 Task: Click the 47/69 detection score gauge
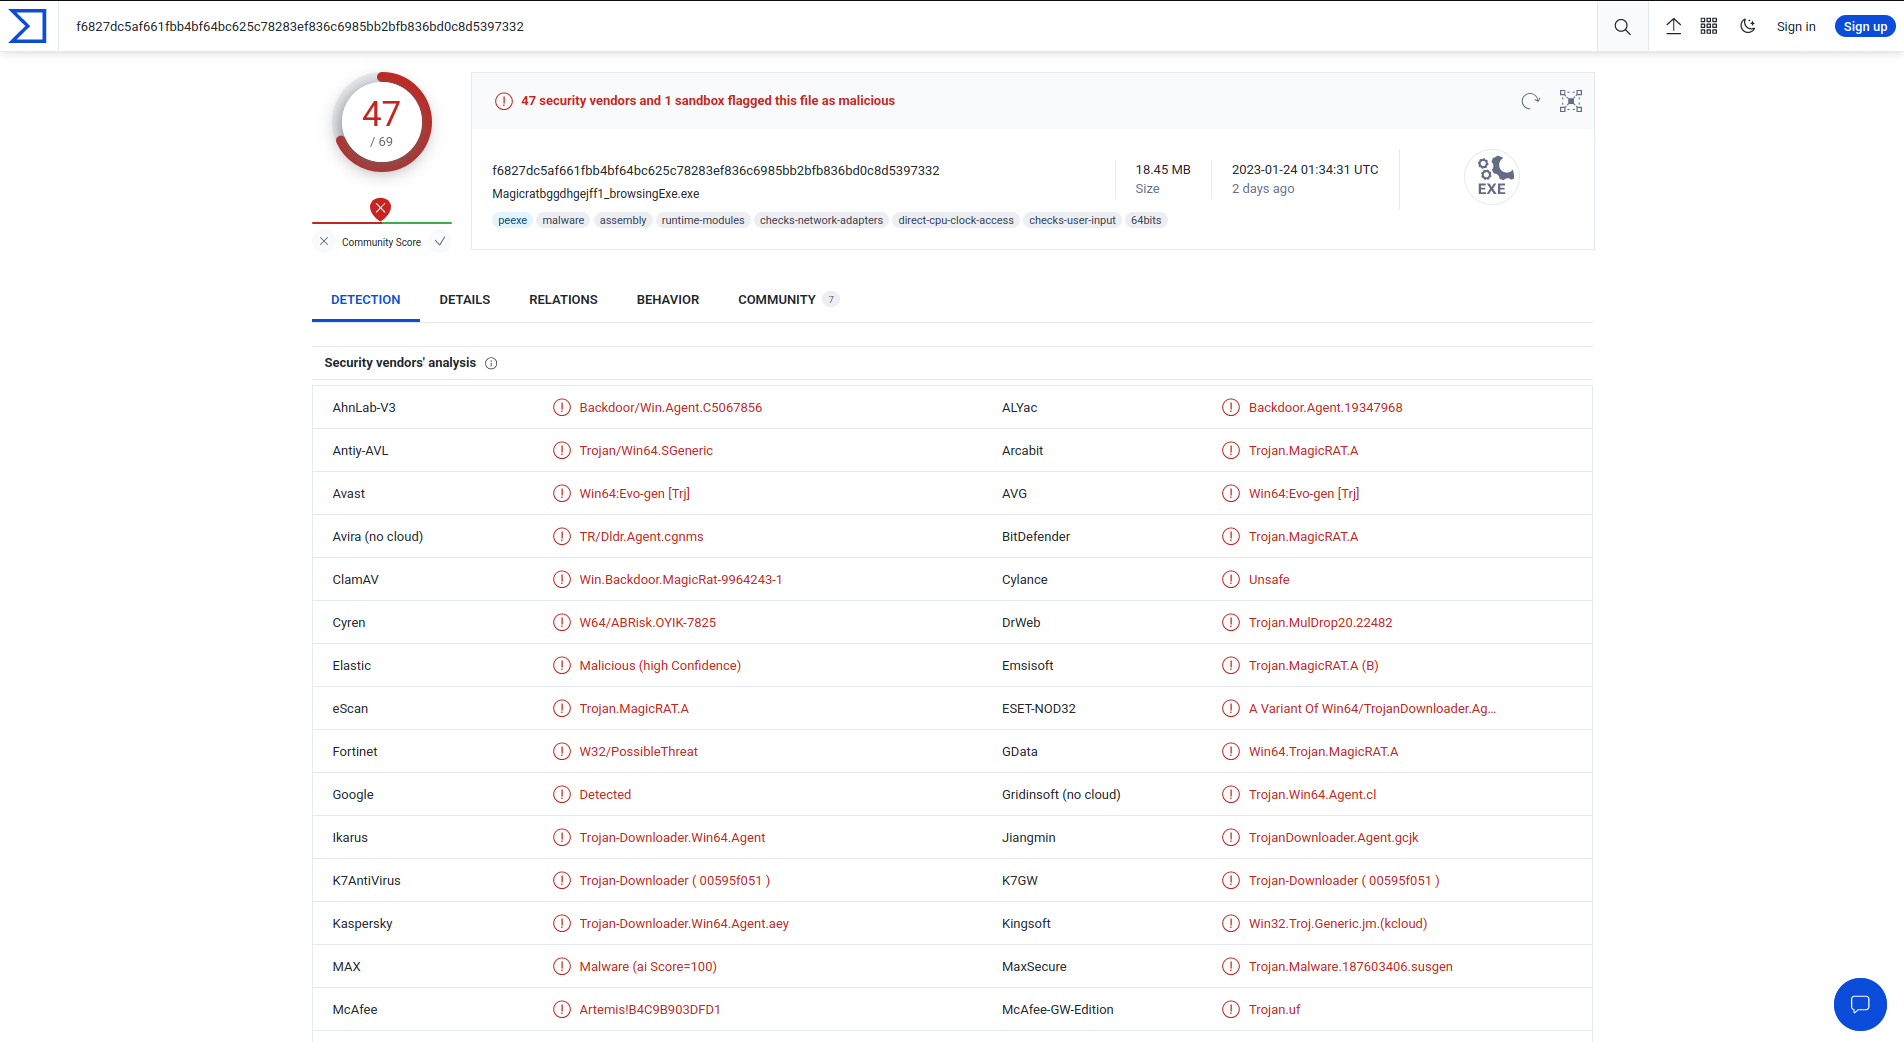click(x=382, y=122)
